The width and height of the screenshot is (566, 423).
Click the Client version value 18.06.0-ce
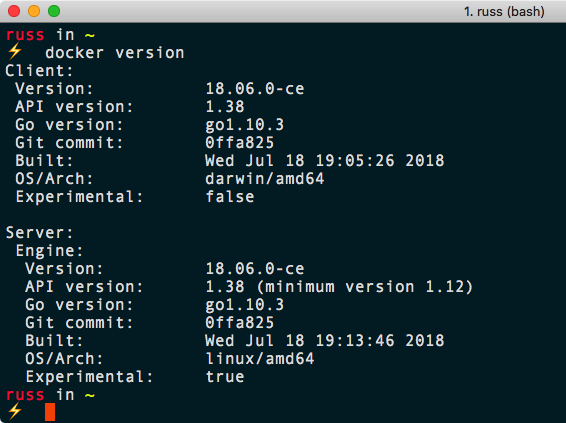(x=255, y=88)
